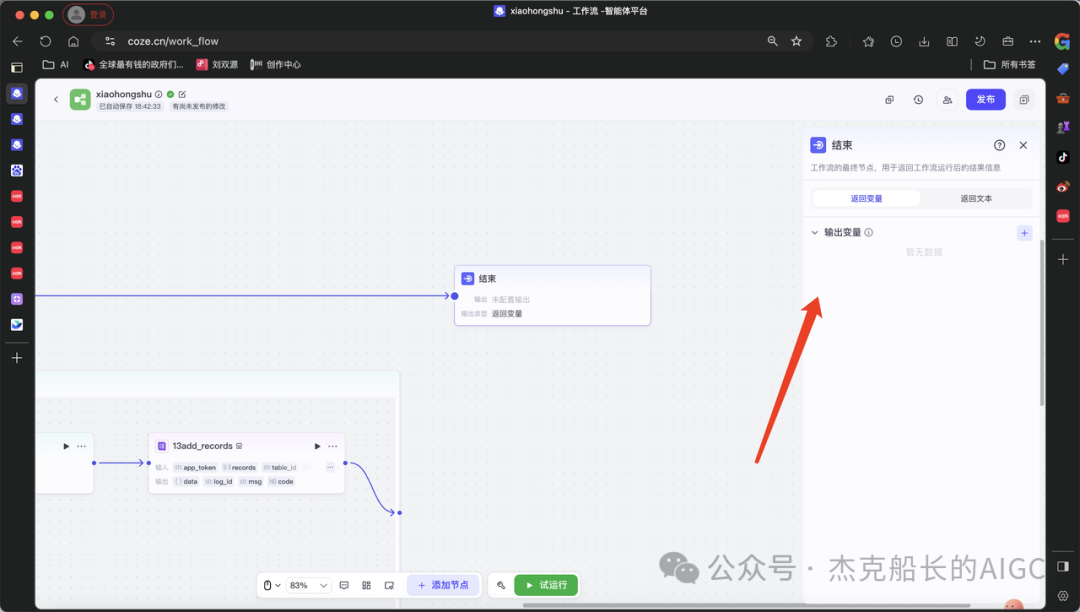Open the history clock icon in the header
This screenshot has width=1080, height=612.
[918, 100]
